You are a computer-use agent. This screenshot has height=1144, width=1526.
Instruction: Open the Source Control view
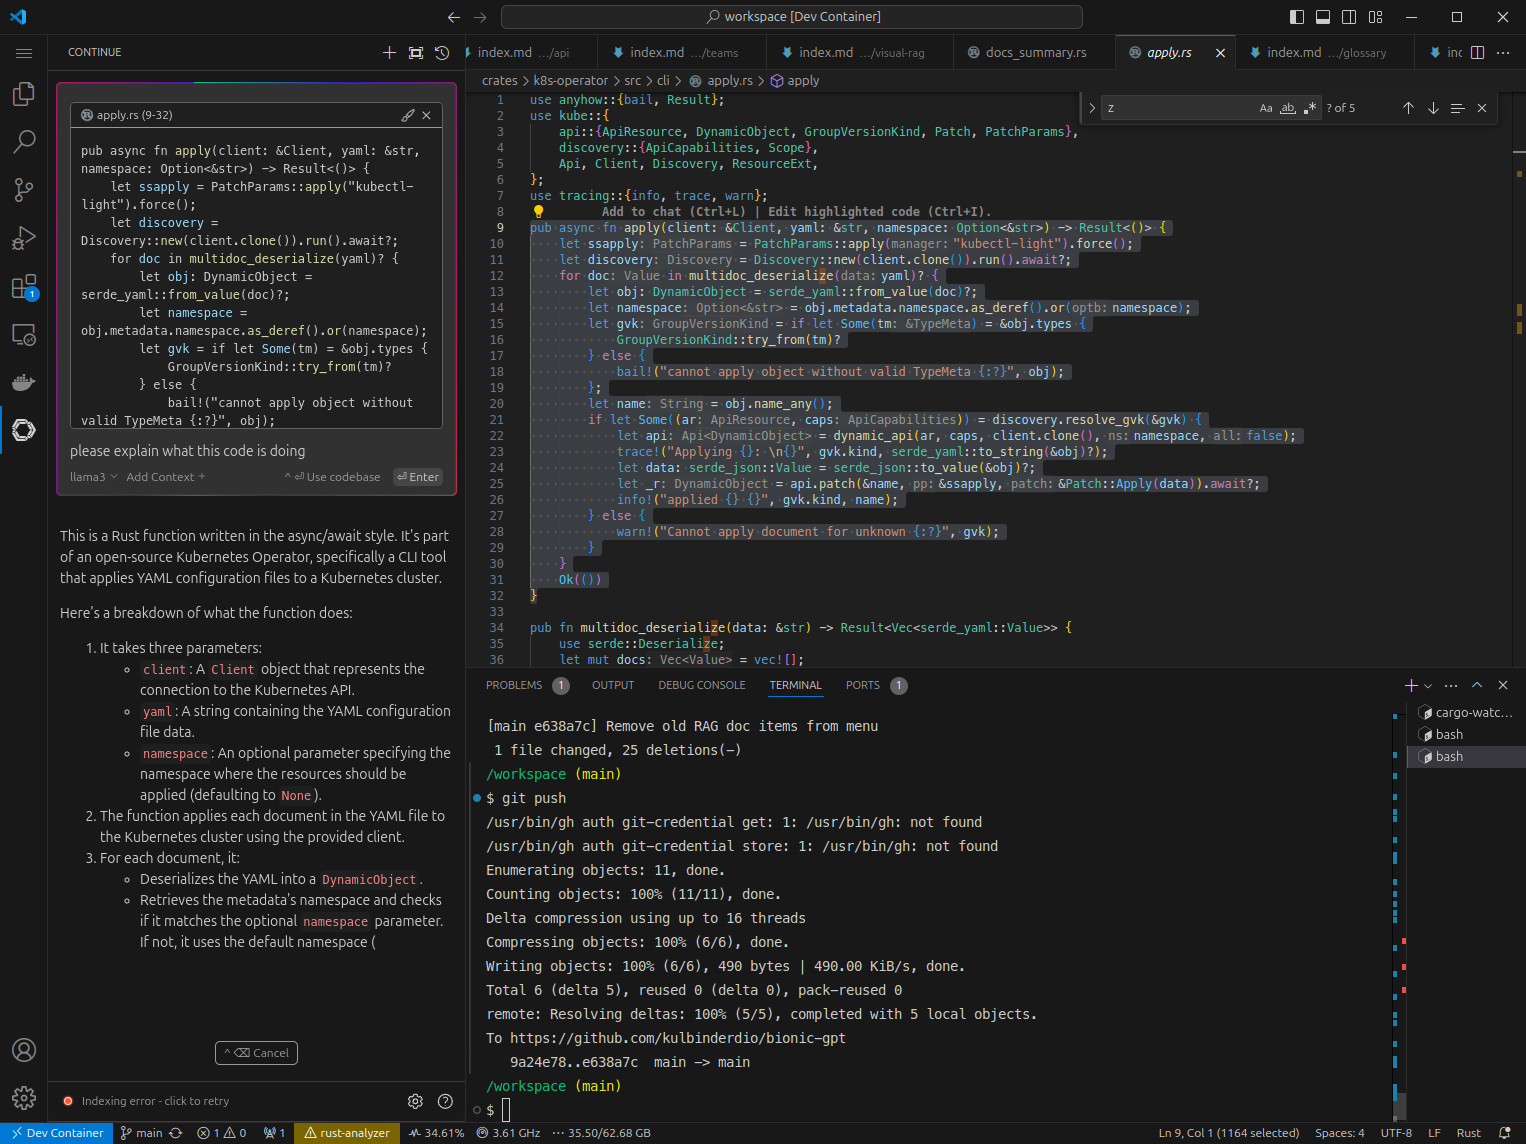click(24, 189)
